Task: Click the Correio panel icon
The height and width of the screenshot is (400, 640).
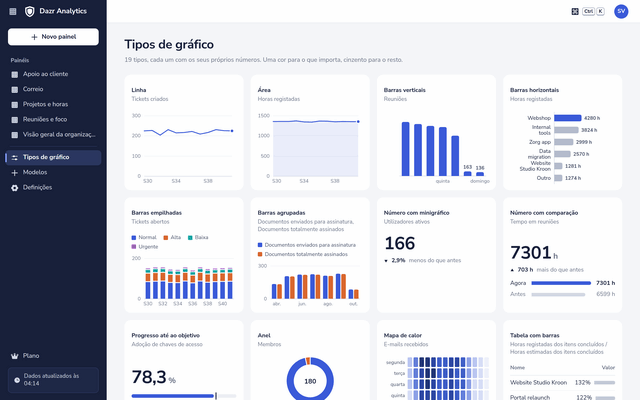Action: [15, 89]
